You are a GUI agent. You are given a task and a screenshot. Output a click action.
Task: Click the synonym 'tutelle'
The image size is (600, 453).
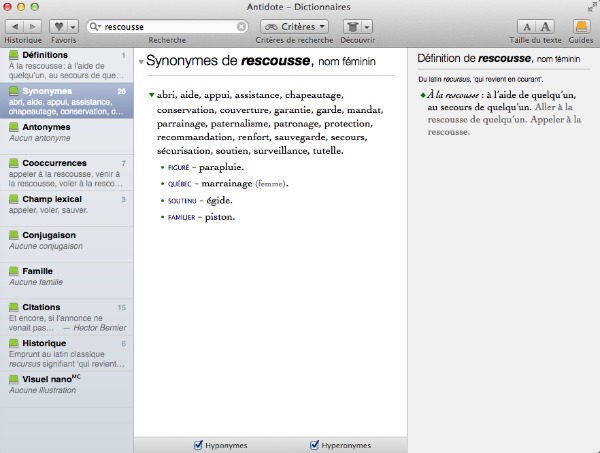coord(327,150)
